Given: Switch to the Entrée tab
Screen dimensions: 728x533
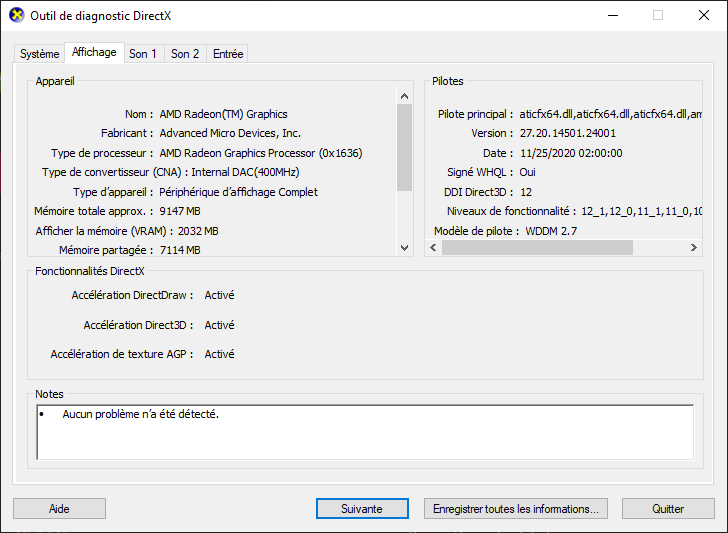Looking at the screenshot, I should (x=228, y=54).
